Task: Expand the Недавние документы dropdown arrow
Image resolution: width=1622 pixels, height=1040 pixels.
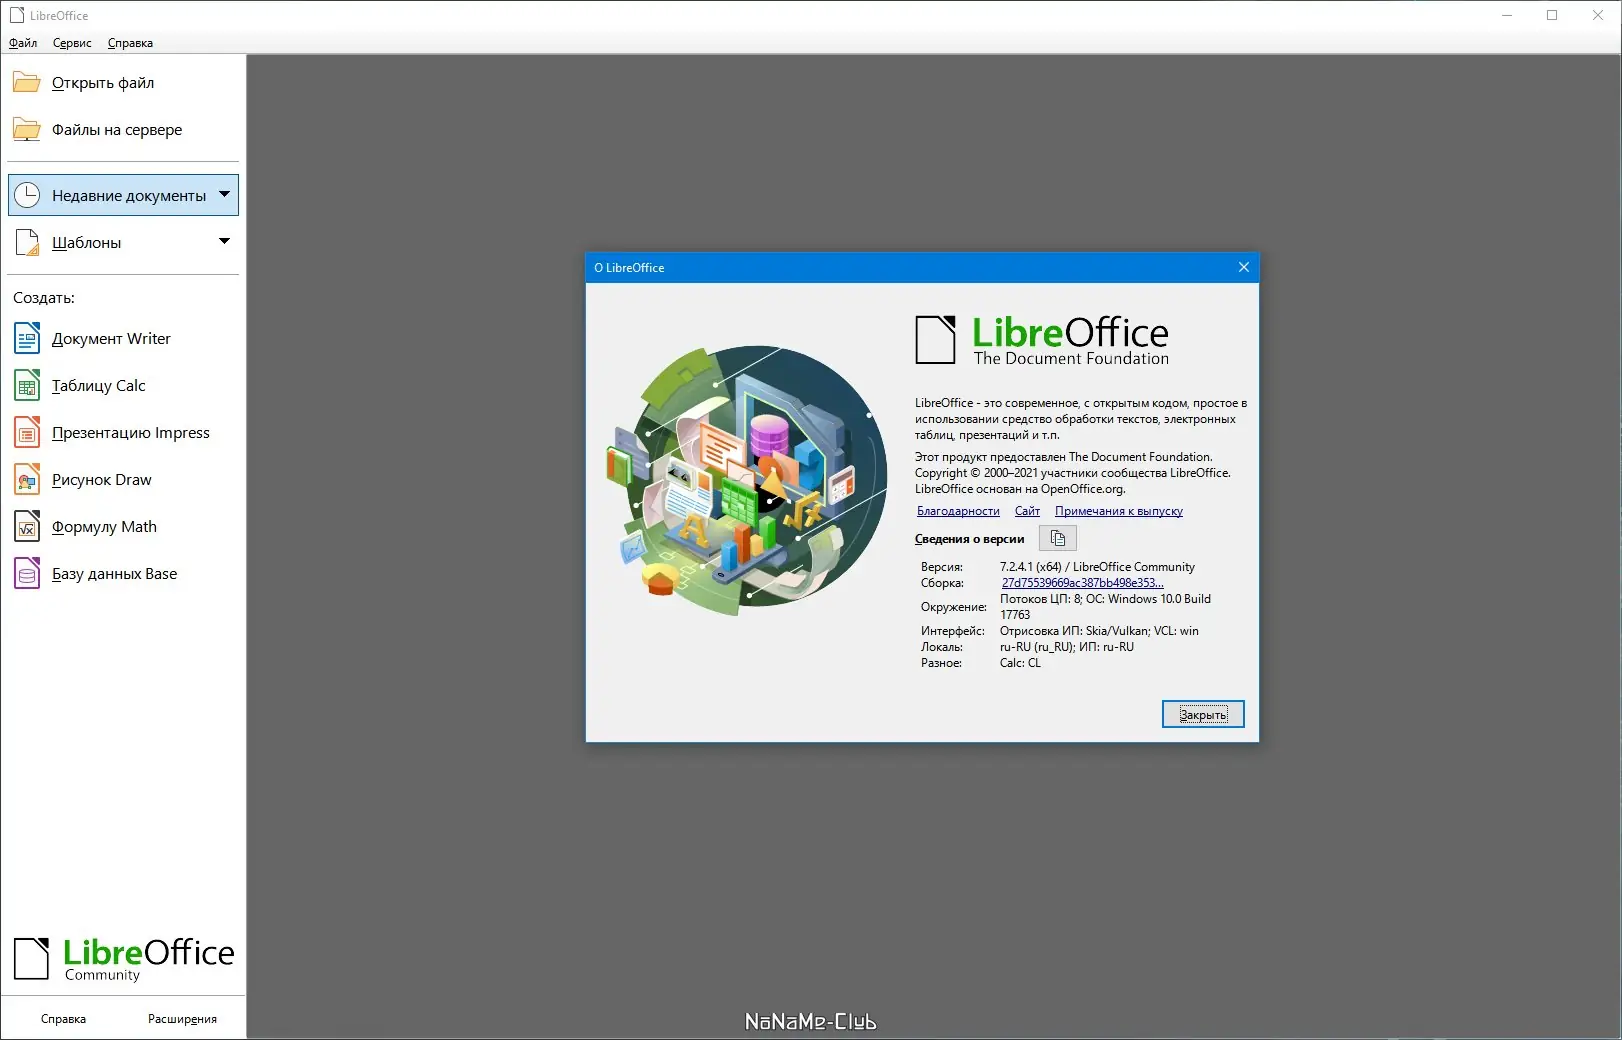Action: click(224, 194)
